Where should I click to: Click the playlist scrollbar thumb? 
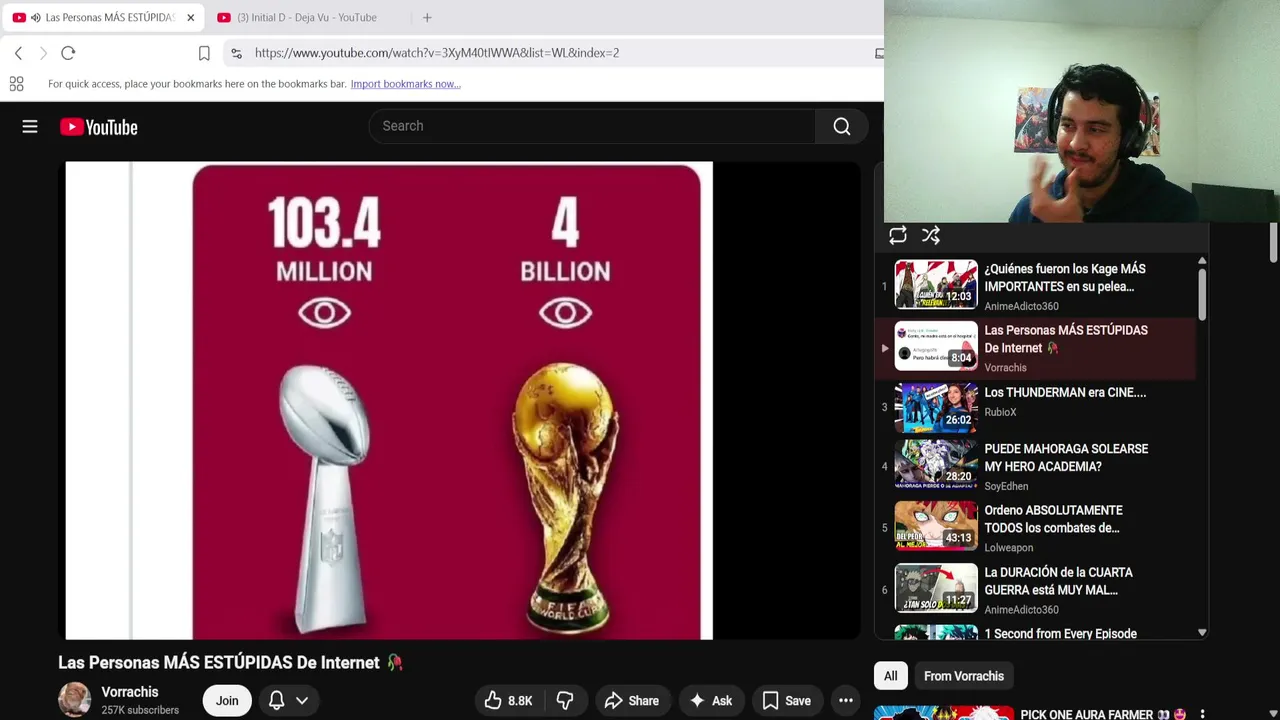coord(1202,294)
